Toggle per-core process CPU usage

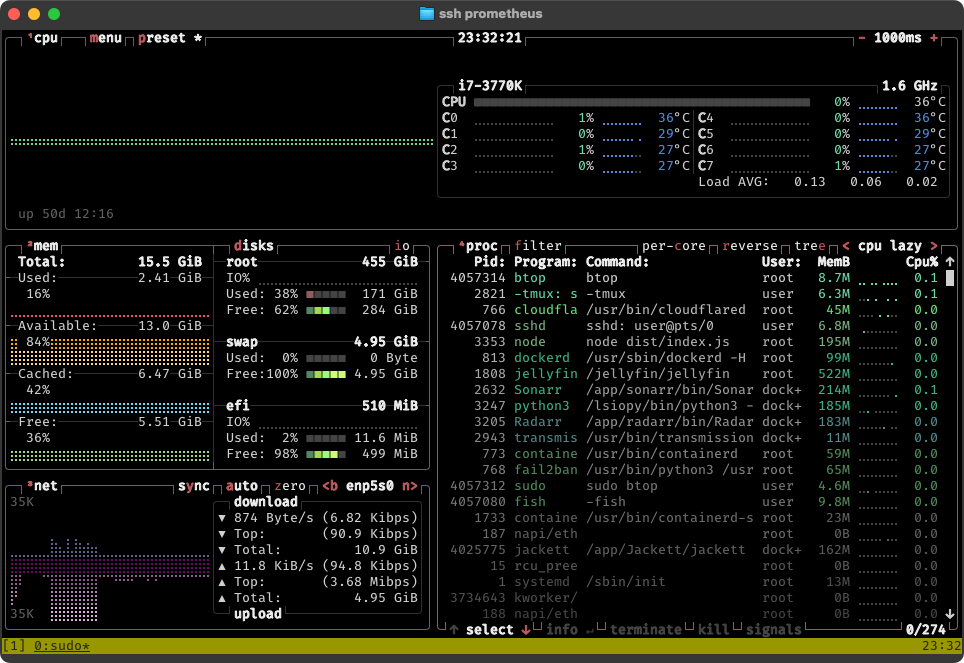[x=674, y=246]
